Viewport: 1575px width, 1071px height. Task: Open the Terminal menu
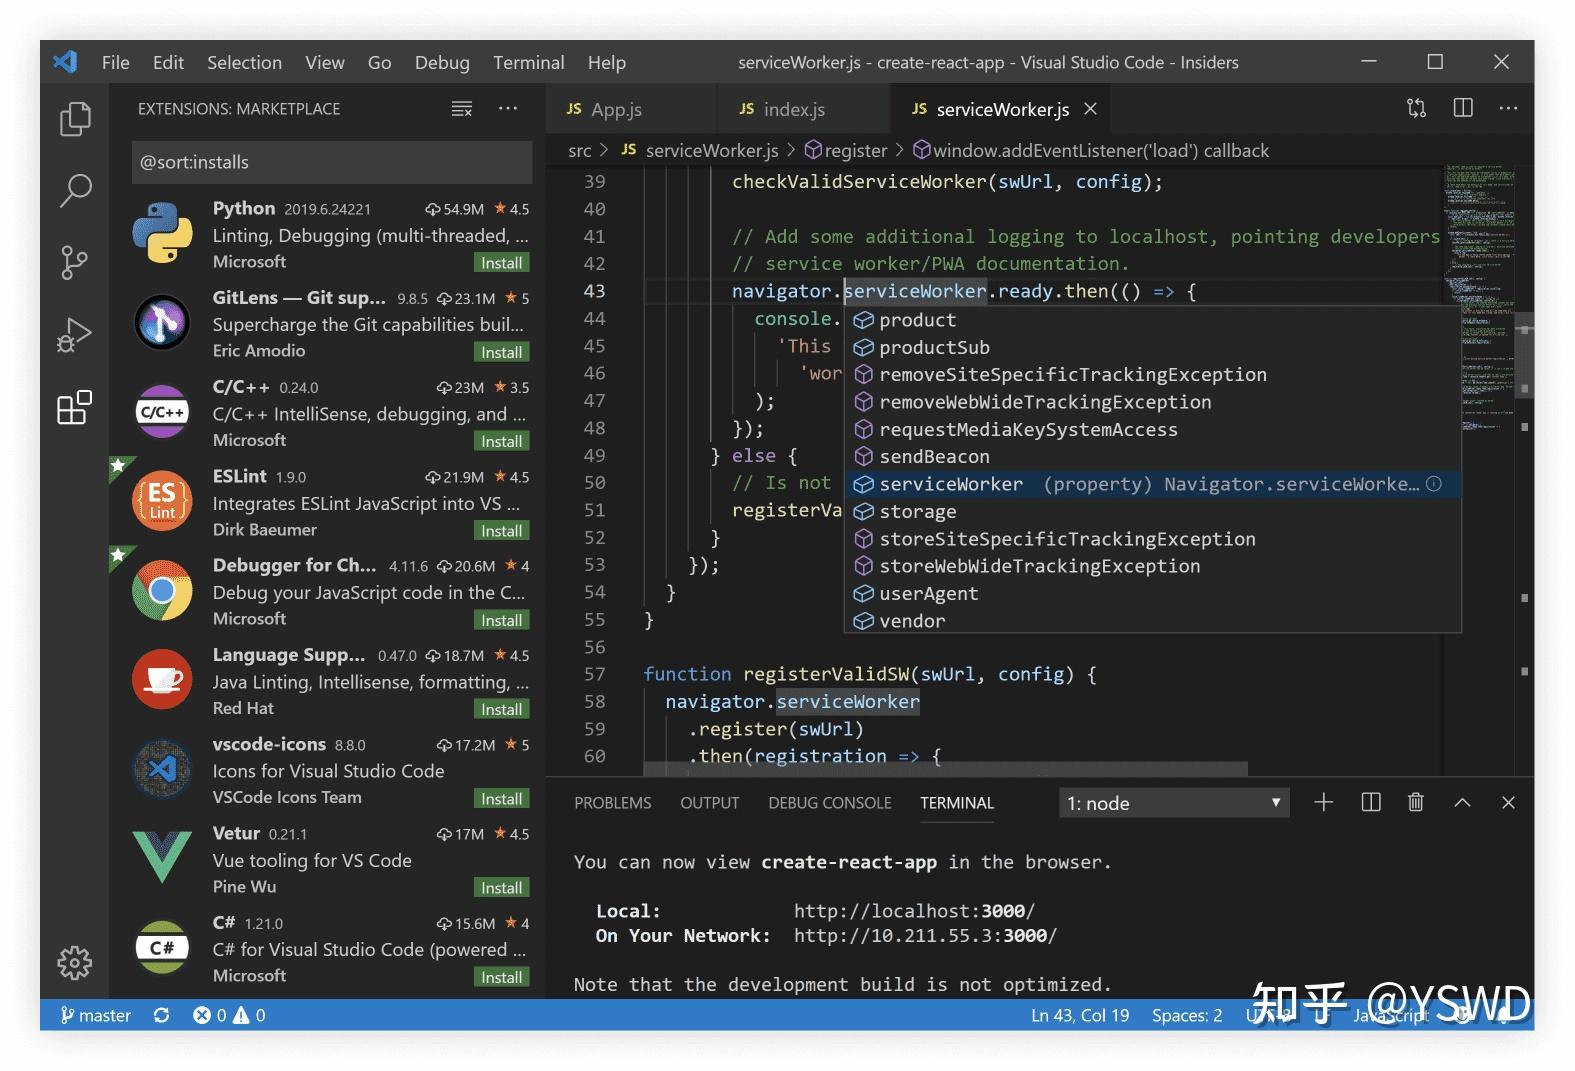(528, 62)
